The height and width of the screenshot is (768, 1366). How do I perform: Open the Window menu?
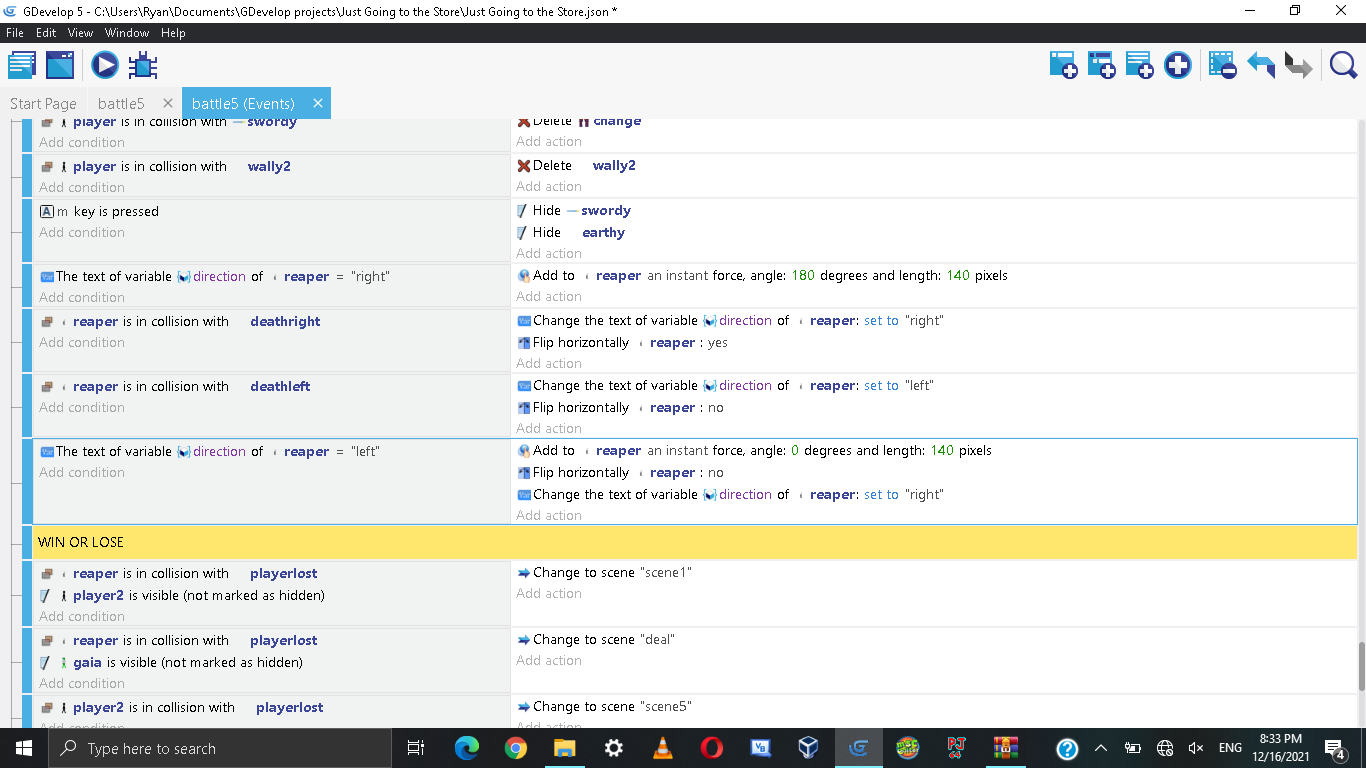point(127,33)
